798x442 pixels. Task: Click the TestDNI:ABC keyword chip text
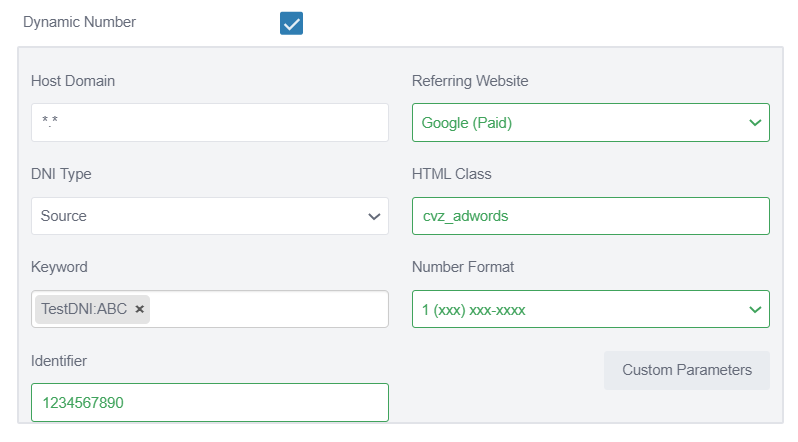(x=84, y=309)
